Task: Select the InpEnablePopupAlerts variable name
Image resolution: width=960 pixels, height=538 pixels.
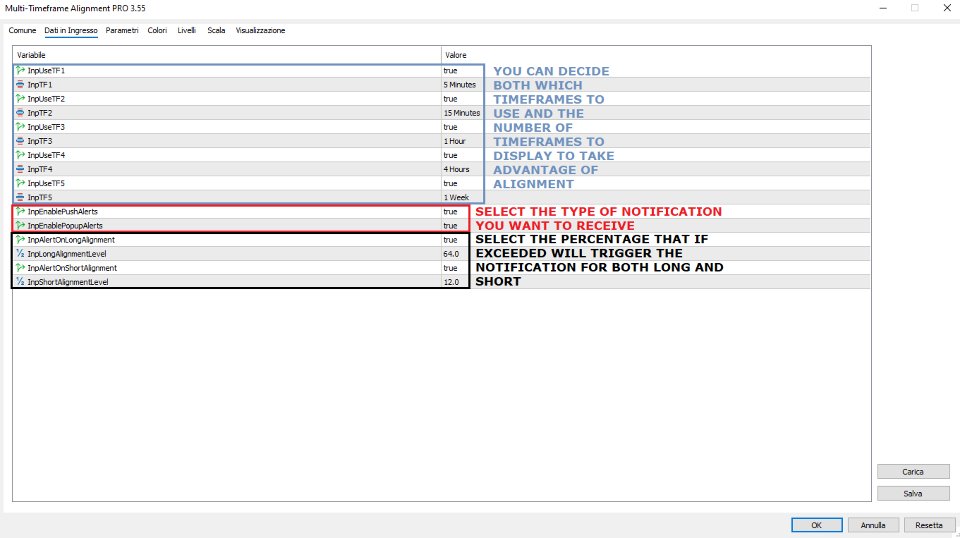Action: click(x=65, y=225)
